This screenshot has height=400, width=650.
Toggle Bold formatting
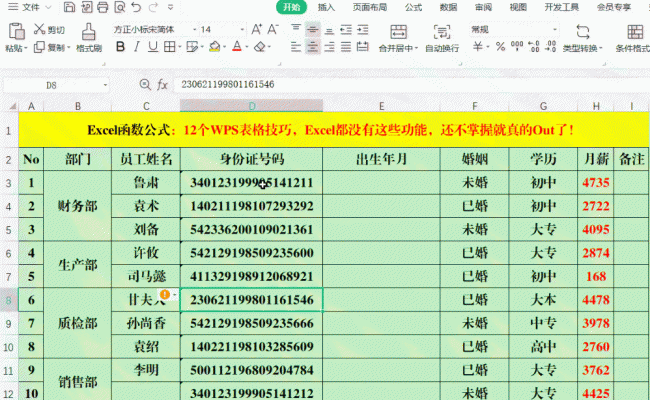point(120,47)
